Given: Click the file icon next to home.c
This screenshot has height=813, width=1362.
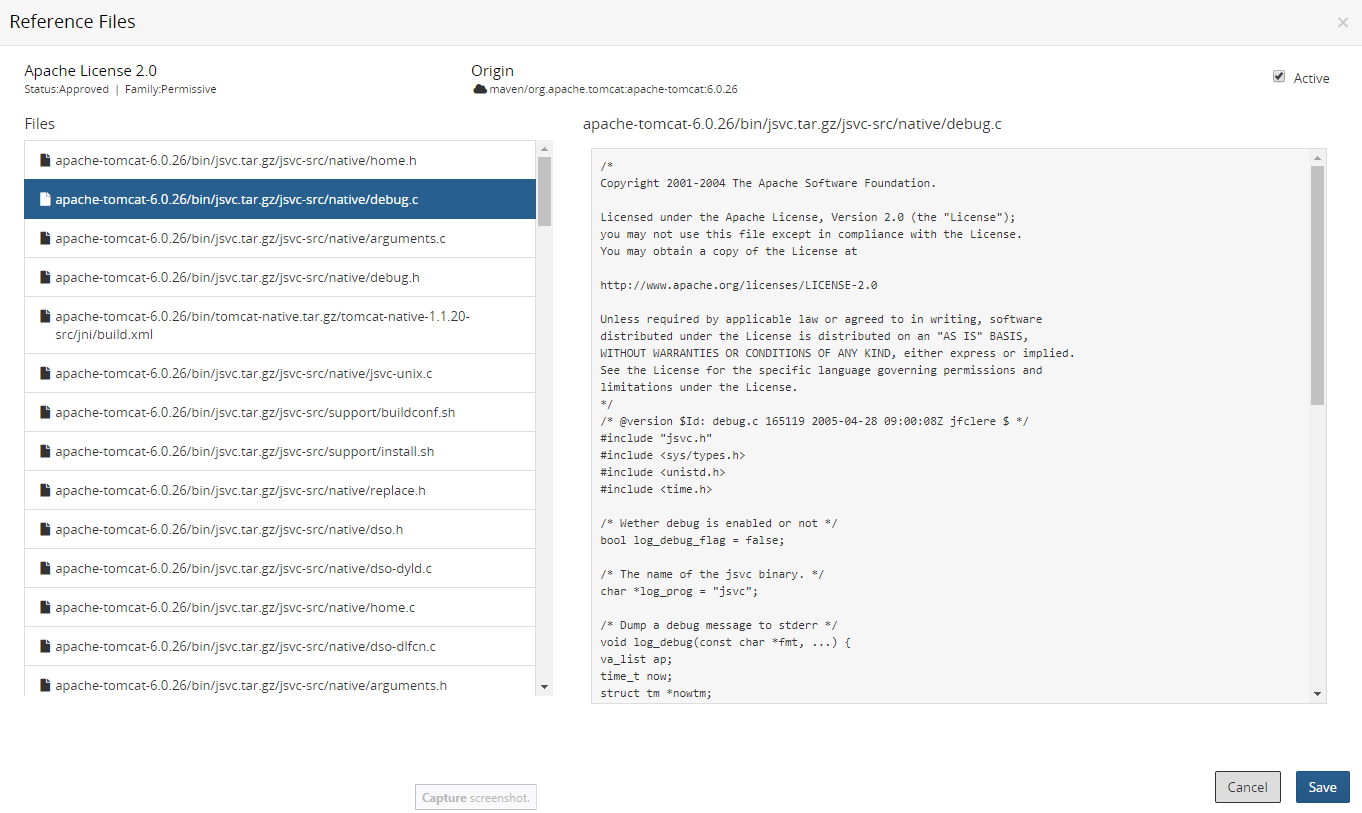Looking at the screenshot, I should [x=45, y=607].
